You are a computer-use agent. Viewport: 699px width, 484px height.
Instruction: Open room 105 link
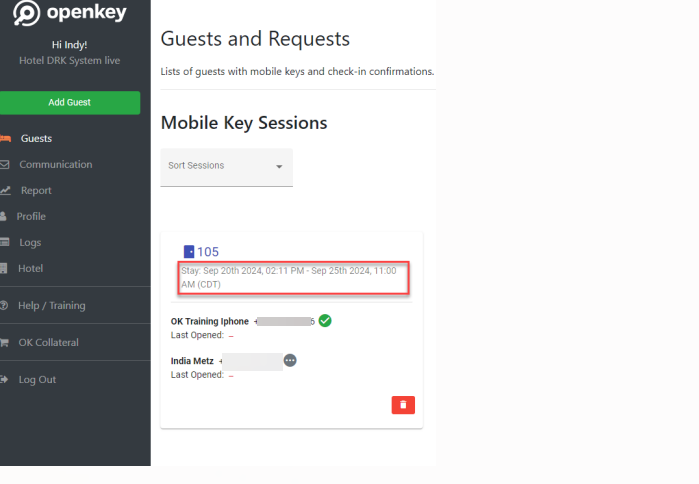coord(208,252)
